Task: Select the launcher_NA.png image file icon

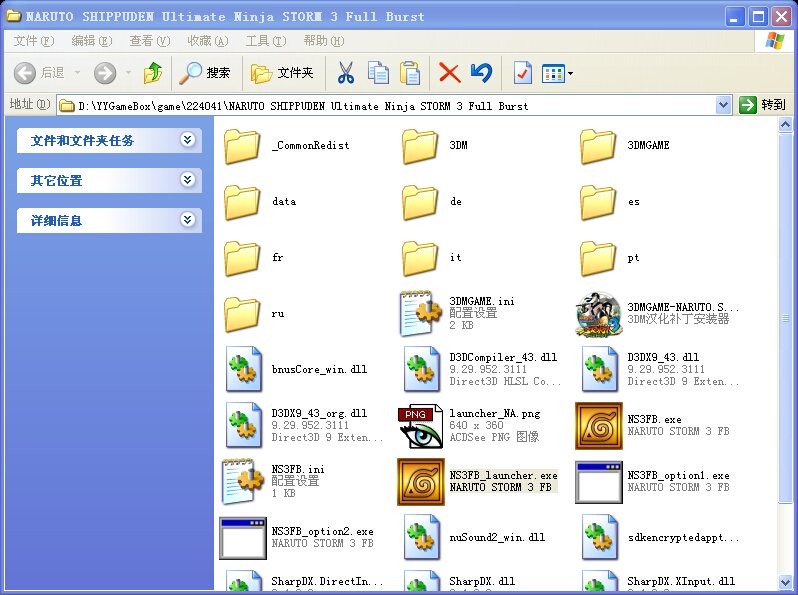Action: pyautogui.click(x=421, y=426)
